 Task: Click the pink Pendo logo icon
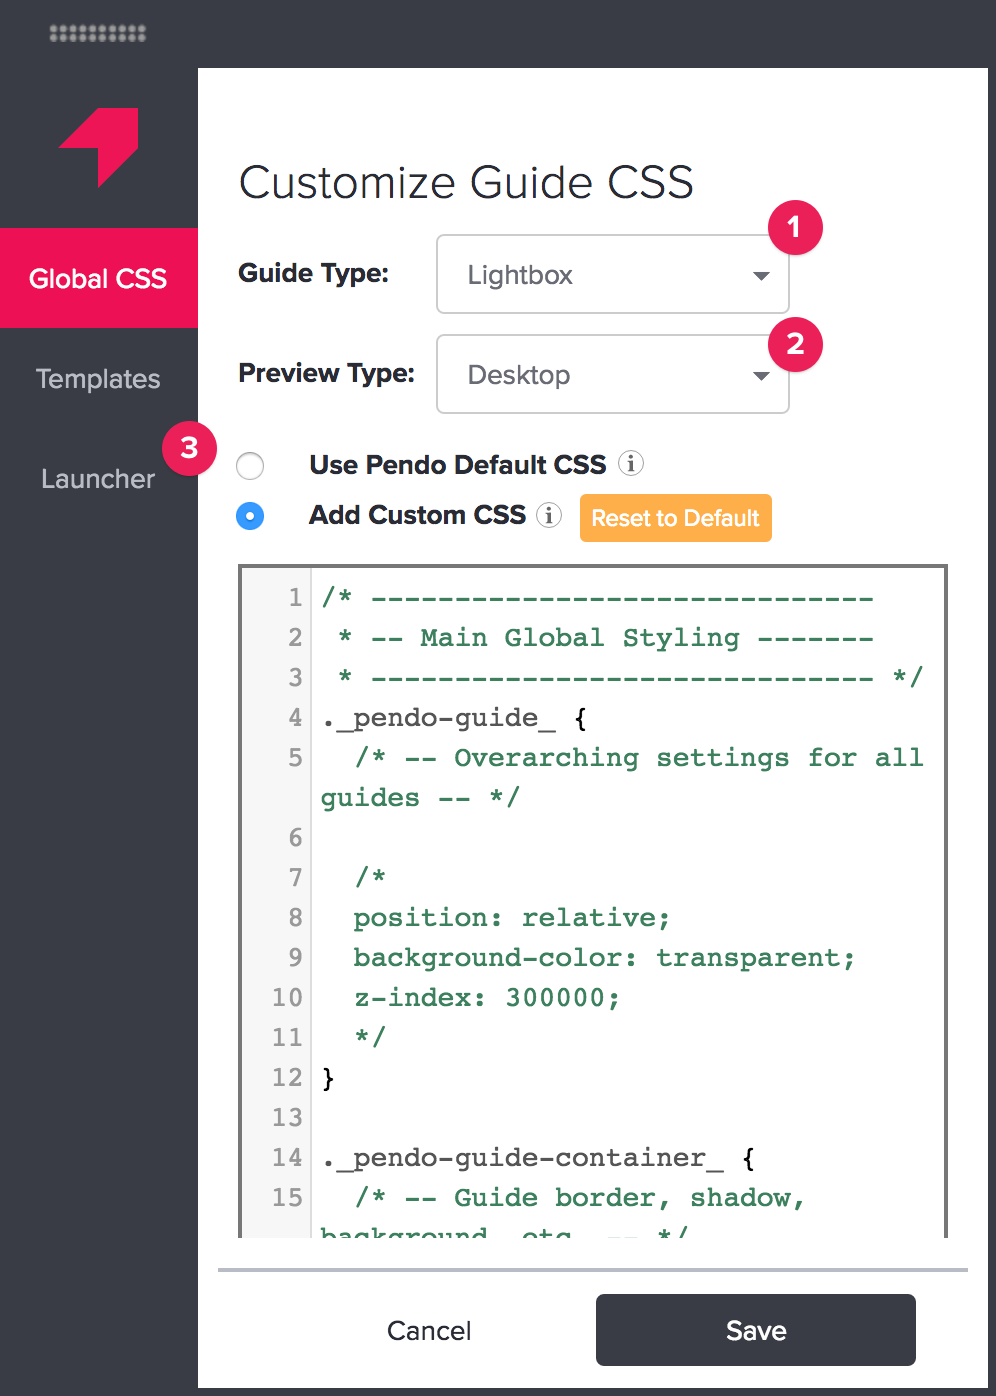pos(100,146)
